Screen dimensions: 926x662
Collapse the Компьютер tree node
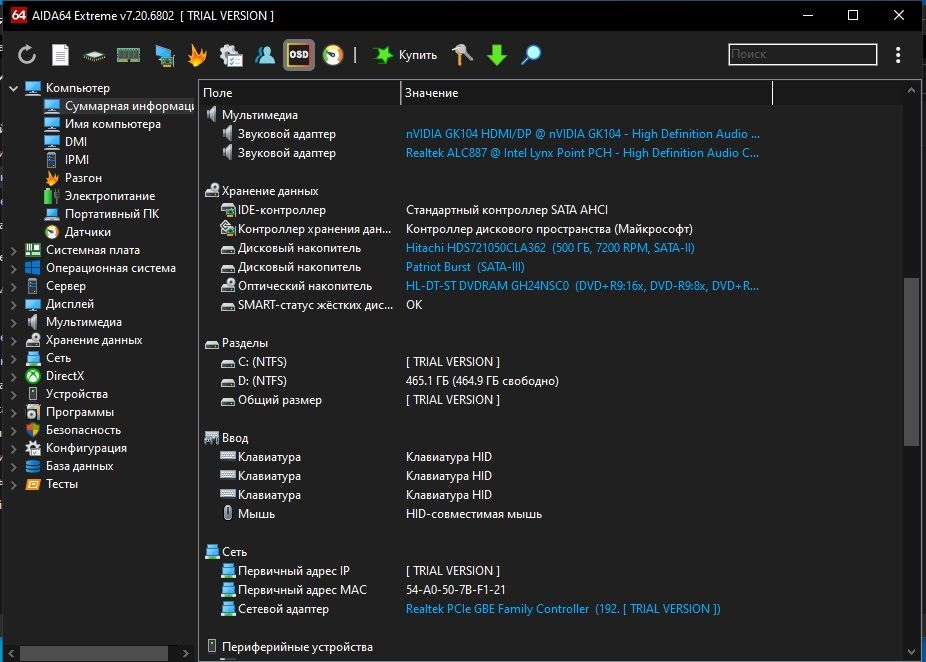click(x=14, y=88)
